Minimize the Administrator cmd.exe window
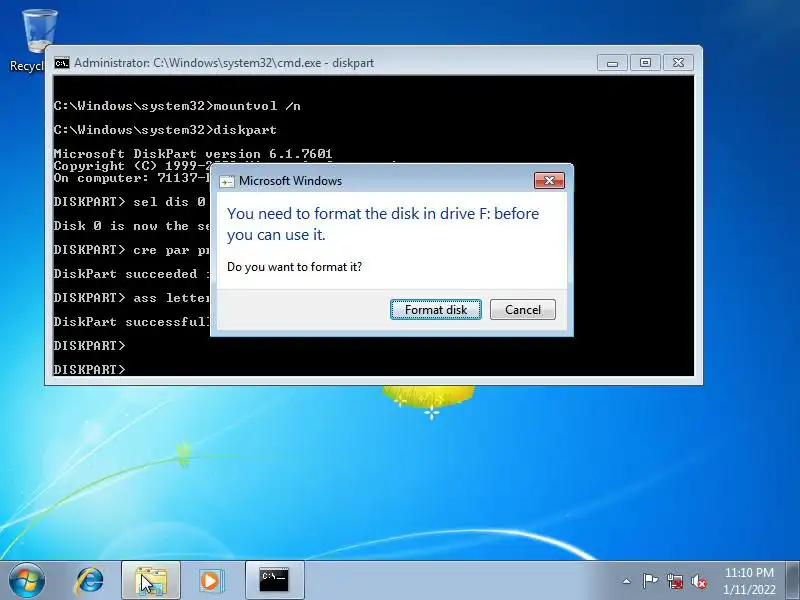 coord(612,63)
